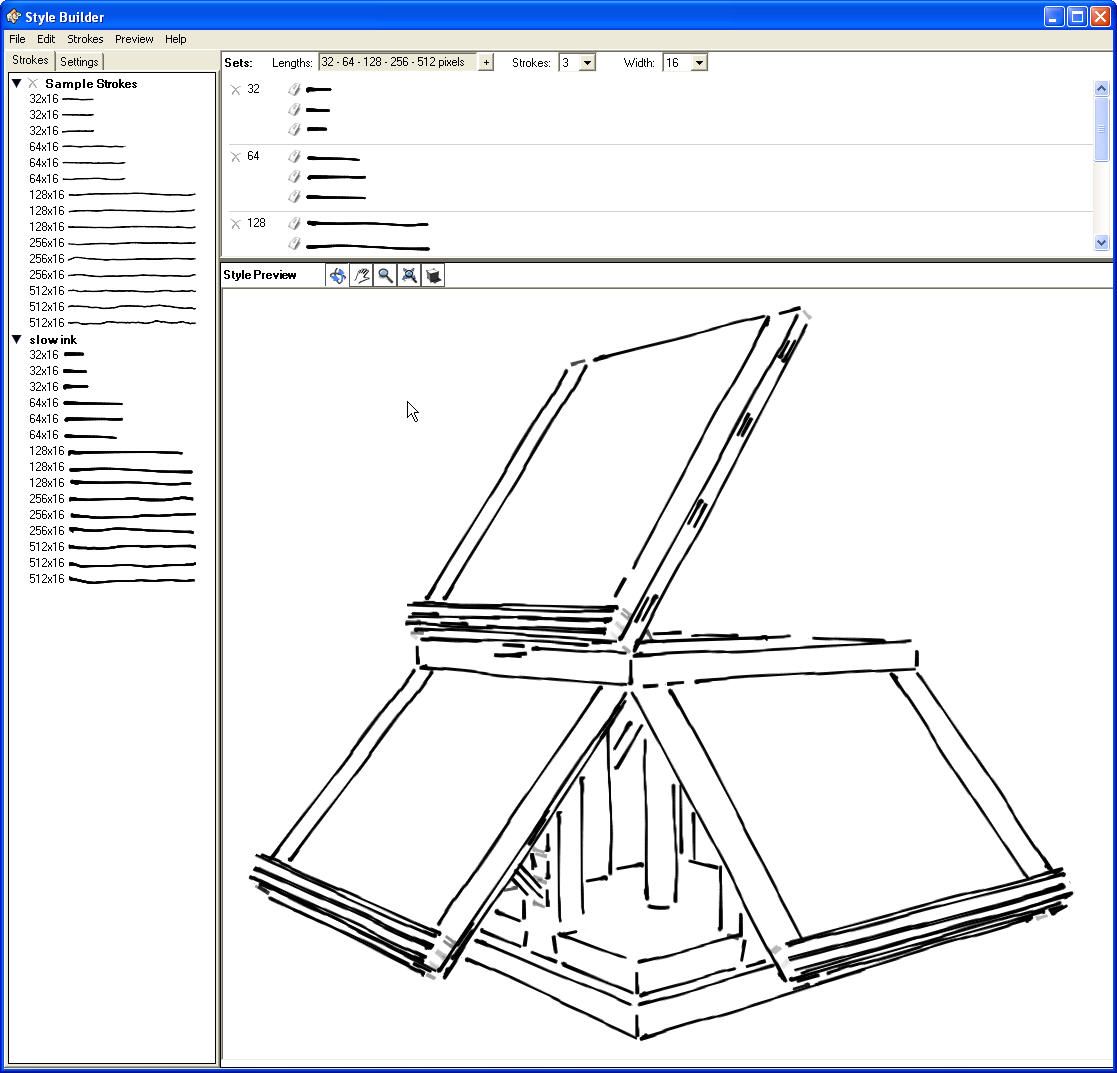Click the eraser icon for third 32 stroke
The width and height of the screenshot is (1117, 1073).
pos(294,129)
